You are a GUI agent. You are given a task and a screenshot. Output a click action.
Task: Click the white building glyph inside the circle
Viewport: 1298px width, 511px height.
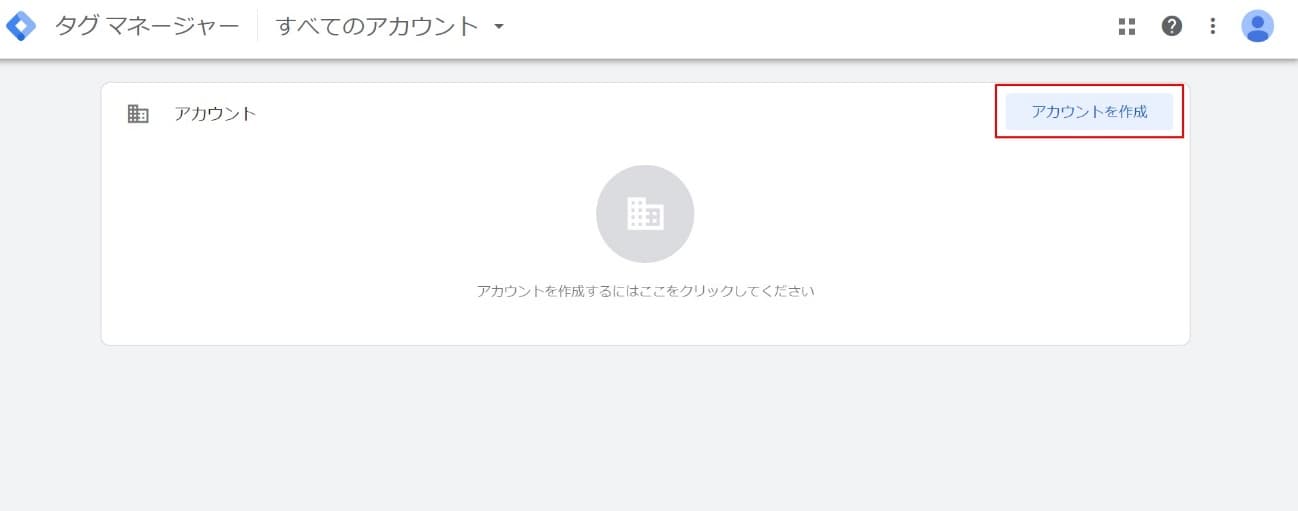645,214
